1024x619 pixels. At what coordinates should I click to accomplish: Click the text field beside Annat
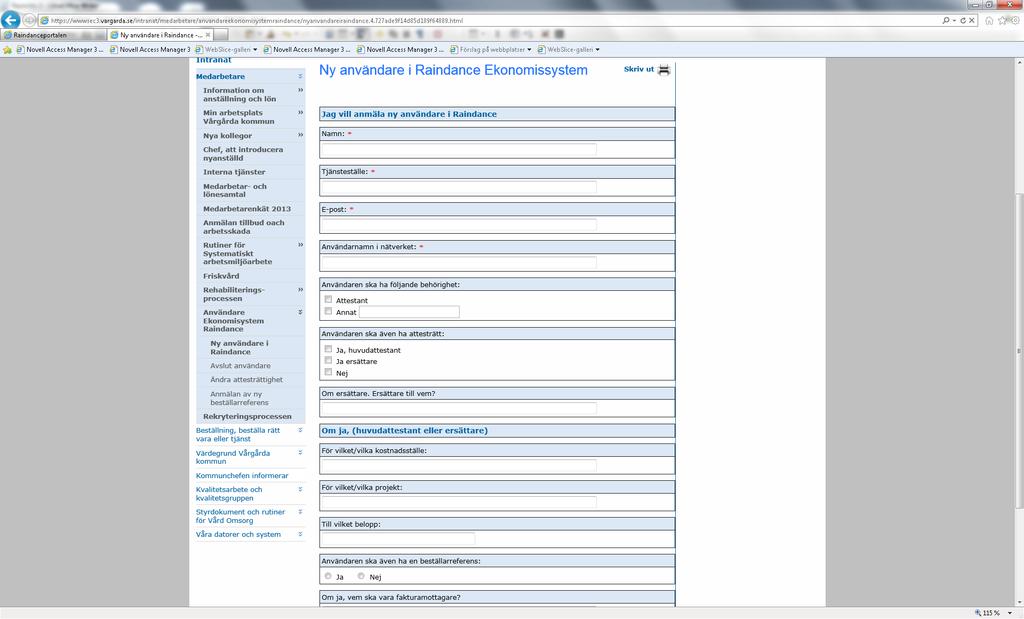pos(409,312)
